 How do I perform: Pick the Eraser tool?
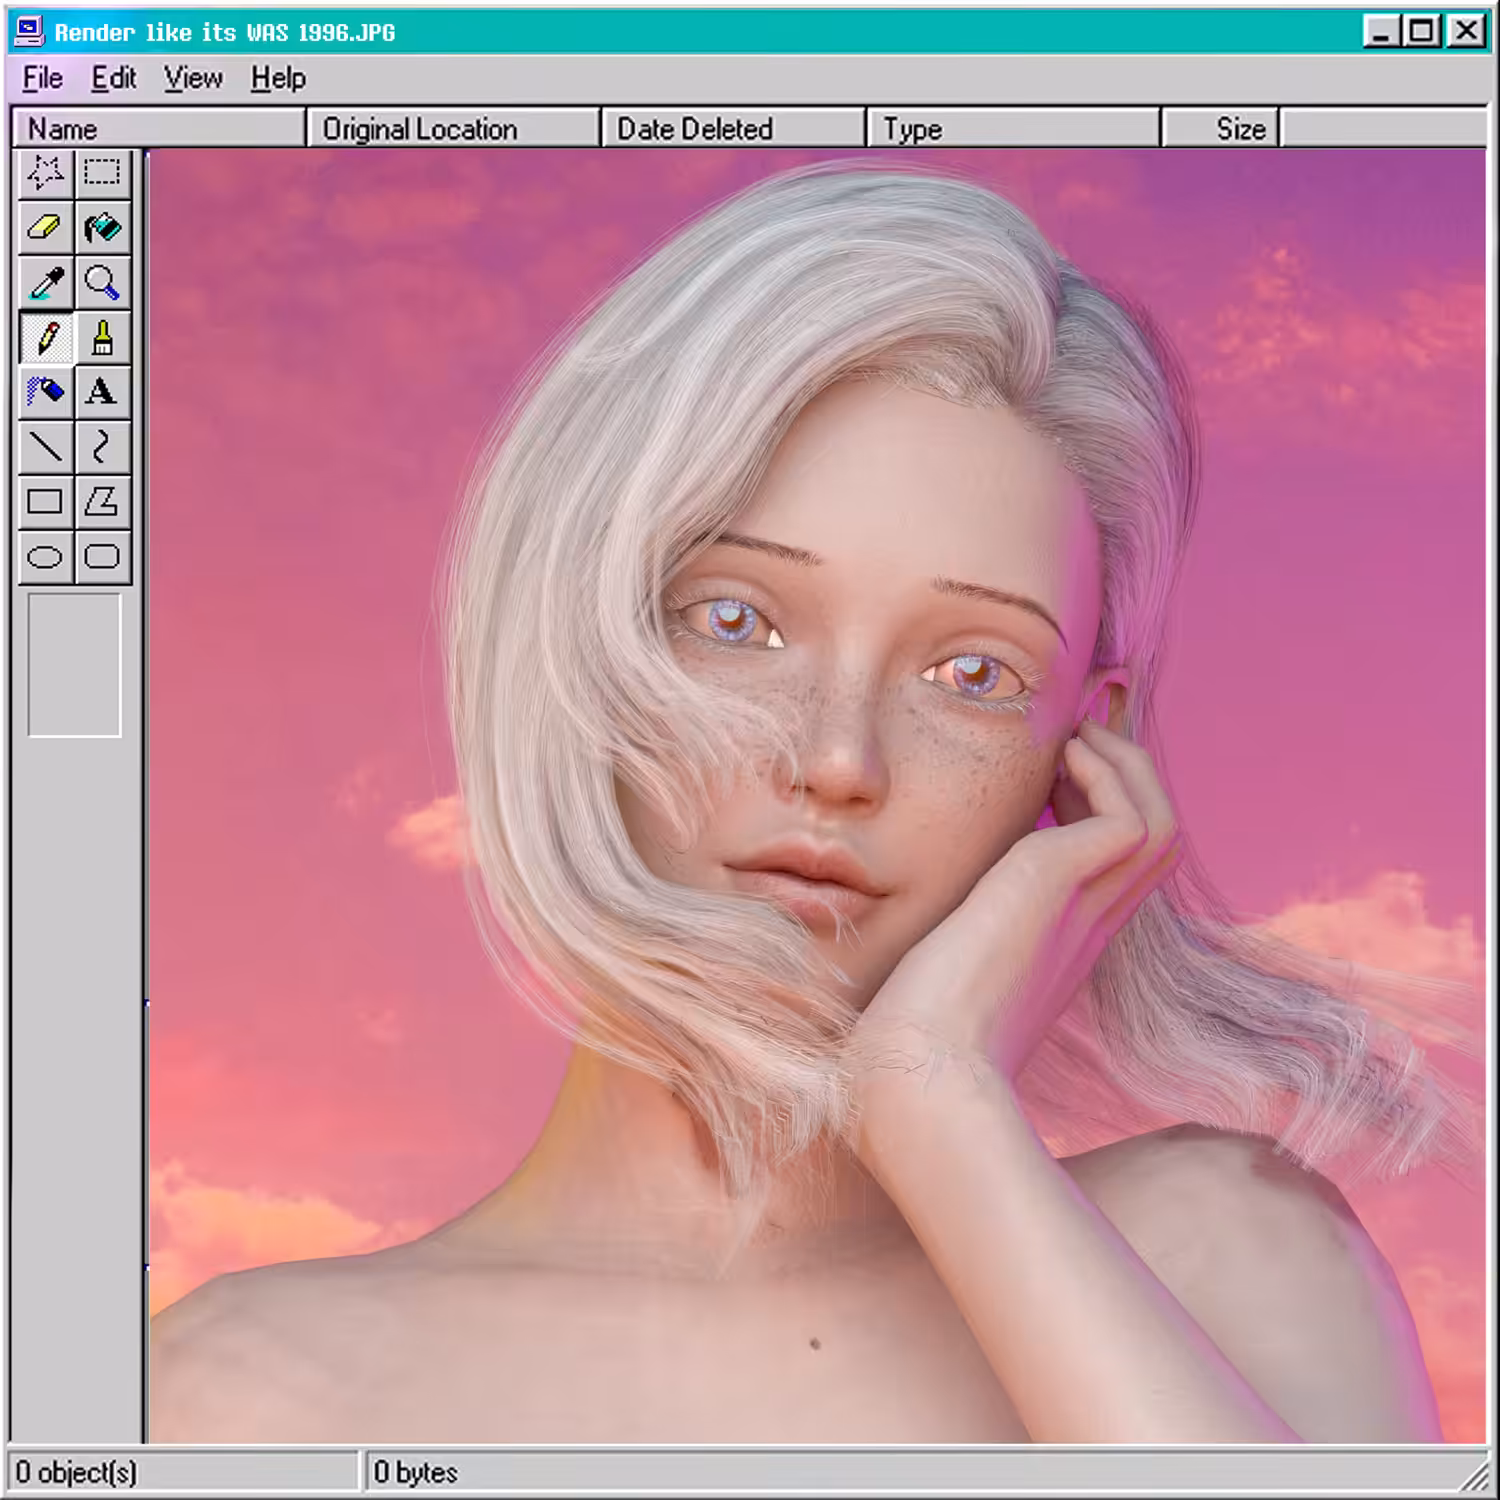point(46,228)
